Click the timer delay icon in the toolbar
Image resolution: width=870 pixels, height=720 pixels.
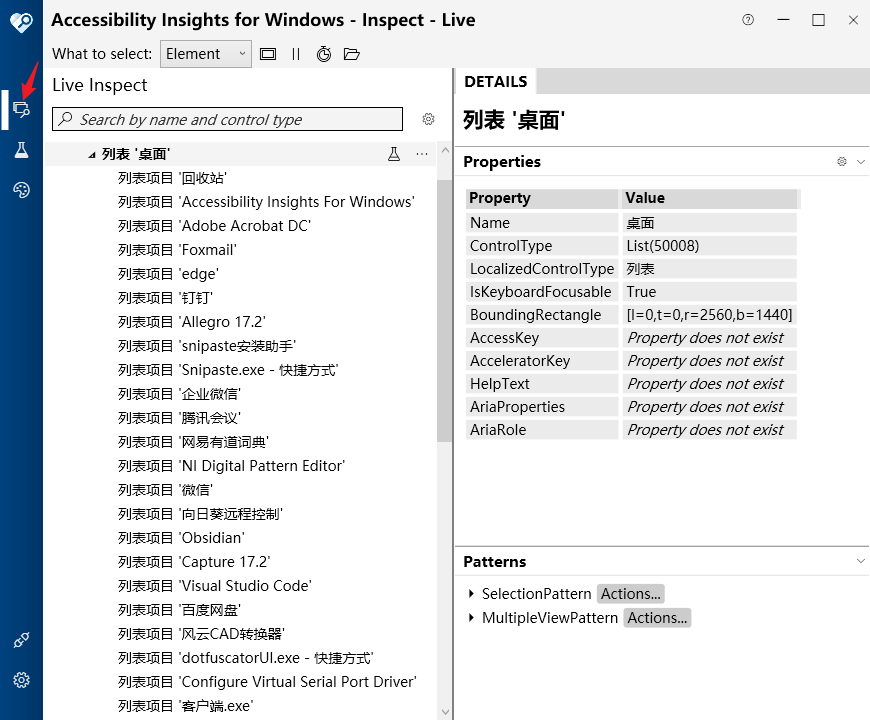[x=324, y=53]
